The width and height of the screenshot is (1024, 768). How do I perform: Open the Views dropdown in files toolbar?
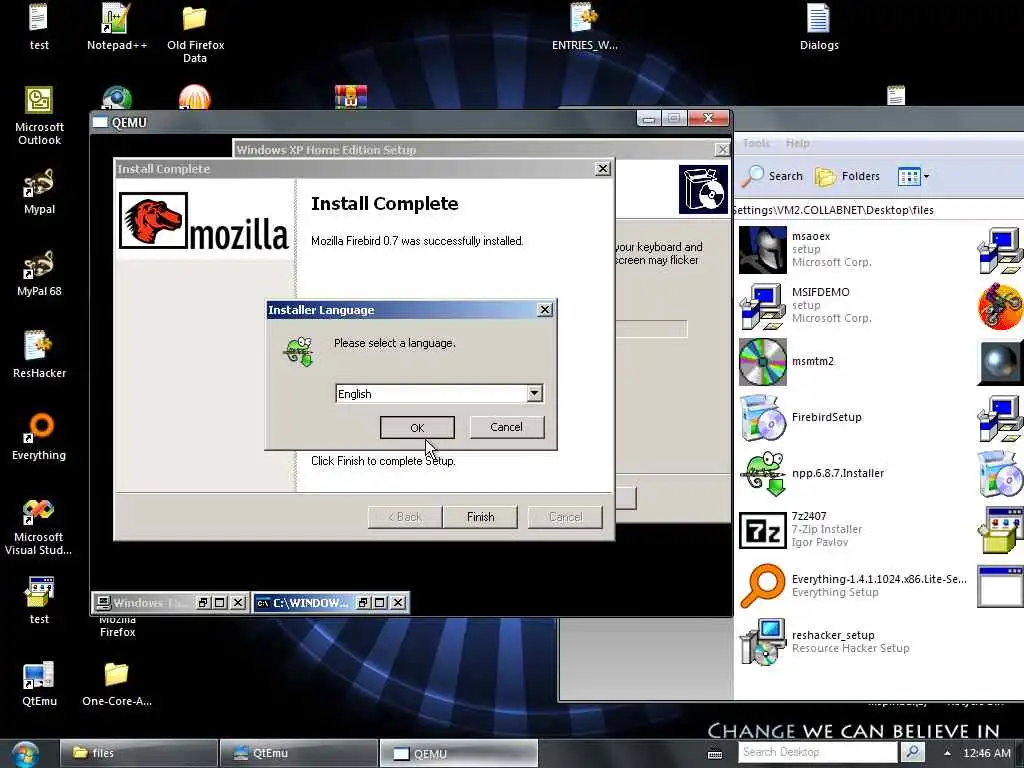[913, 176]
